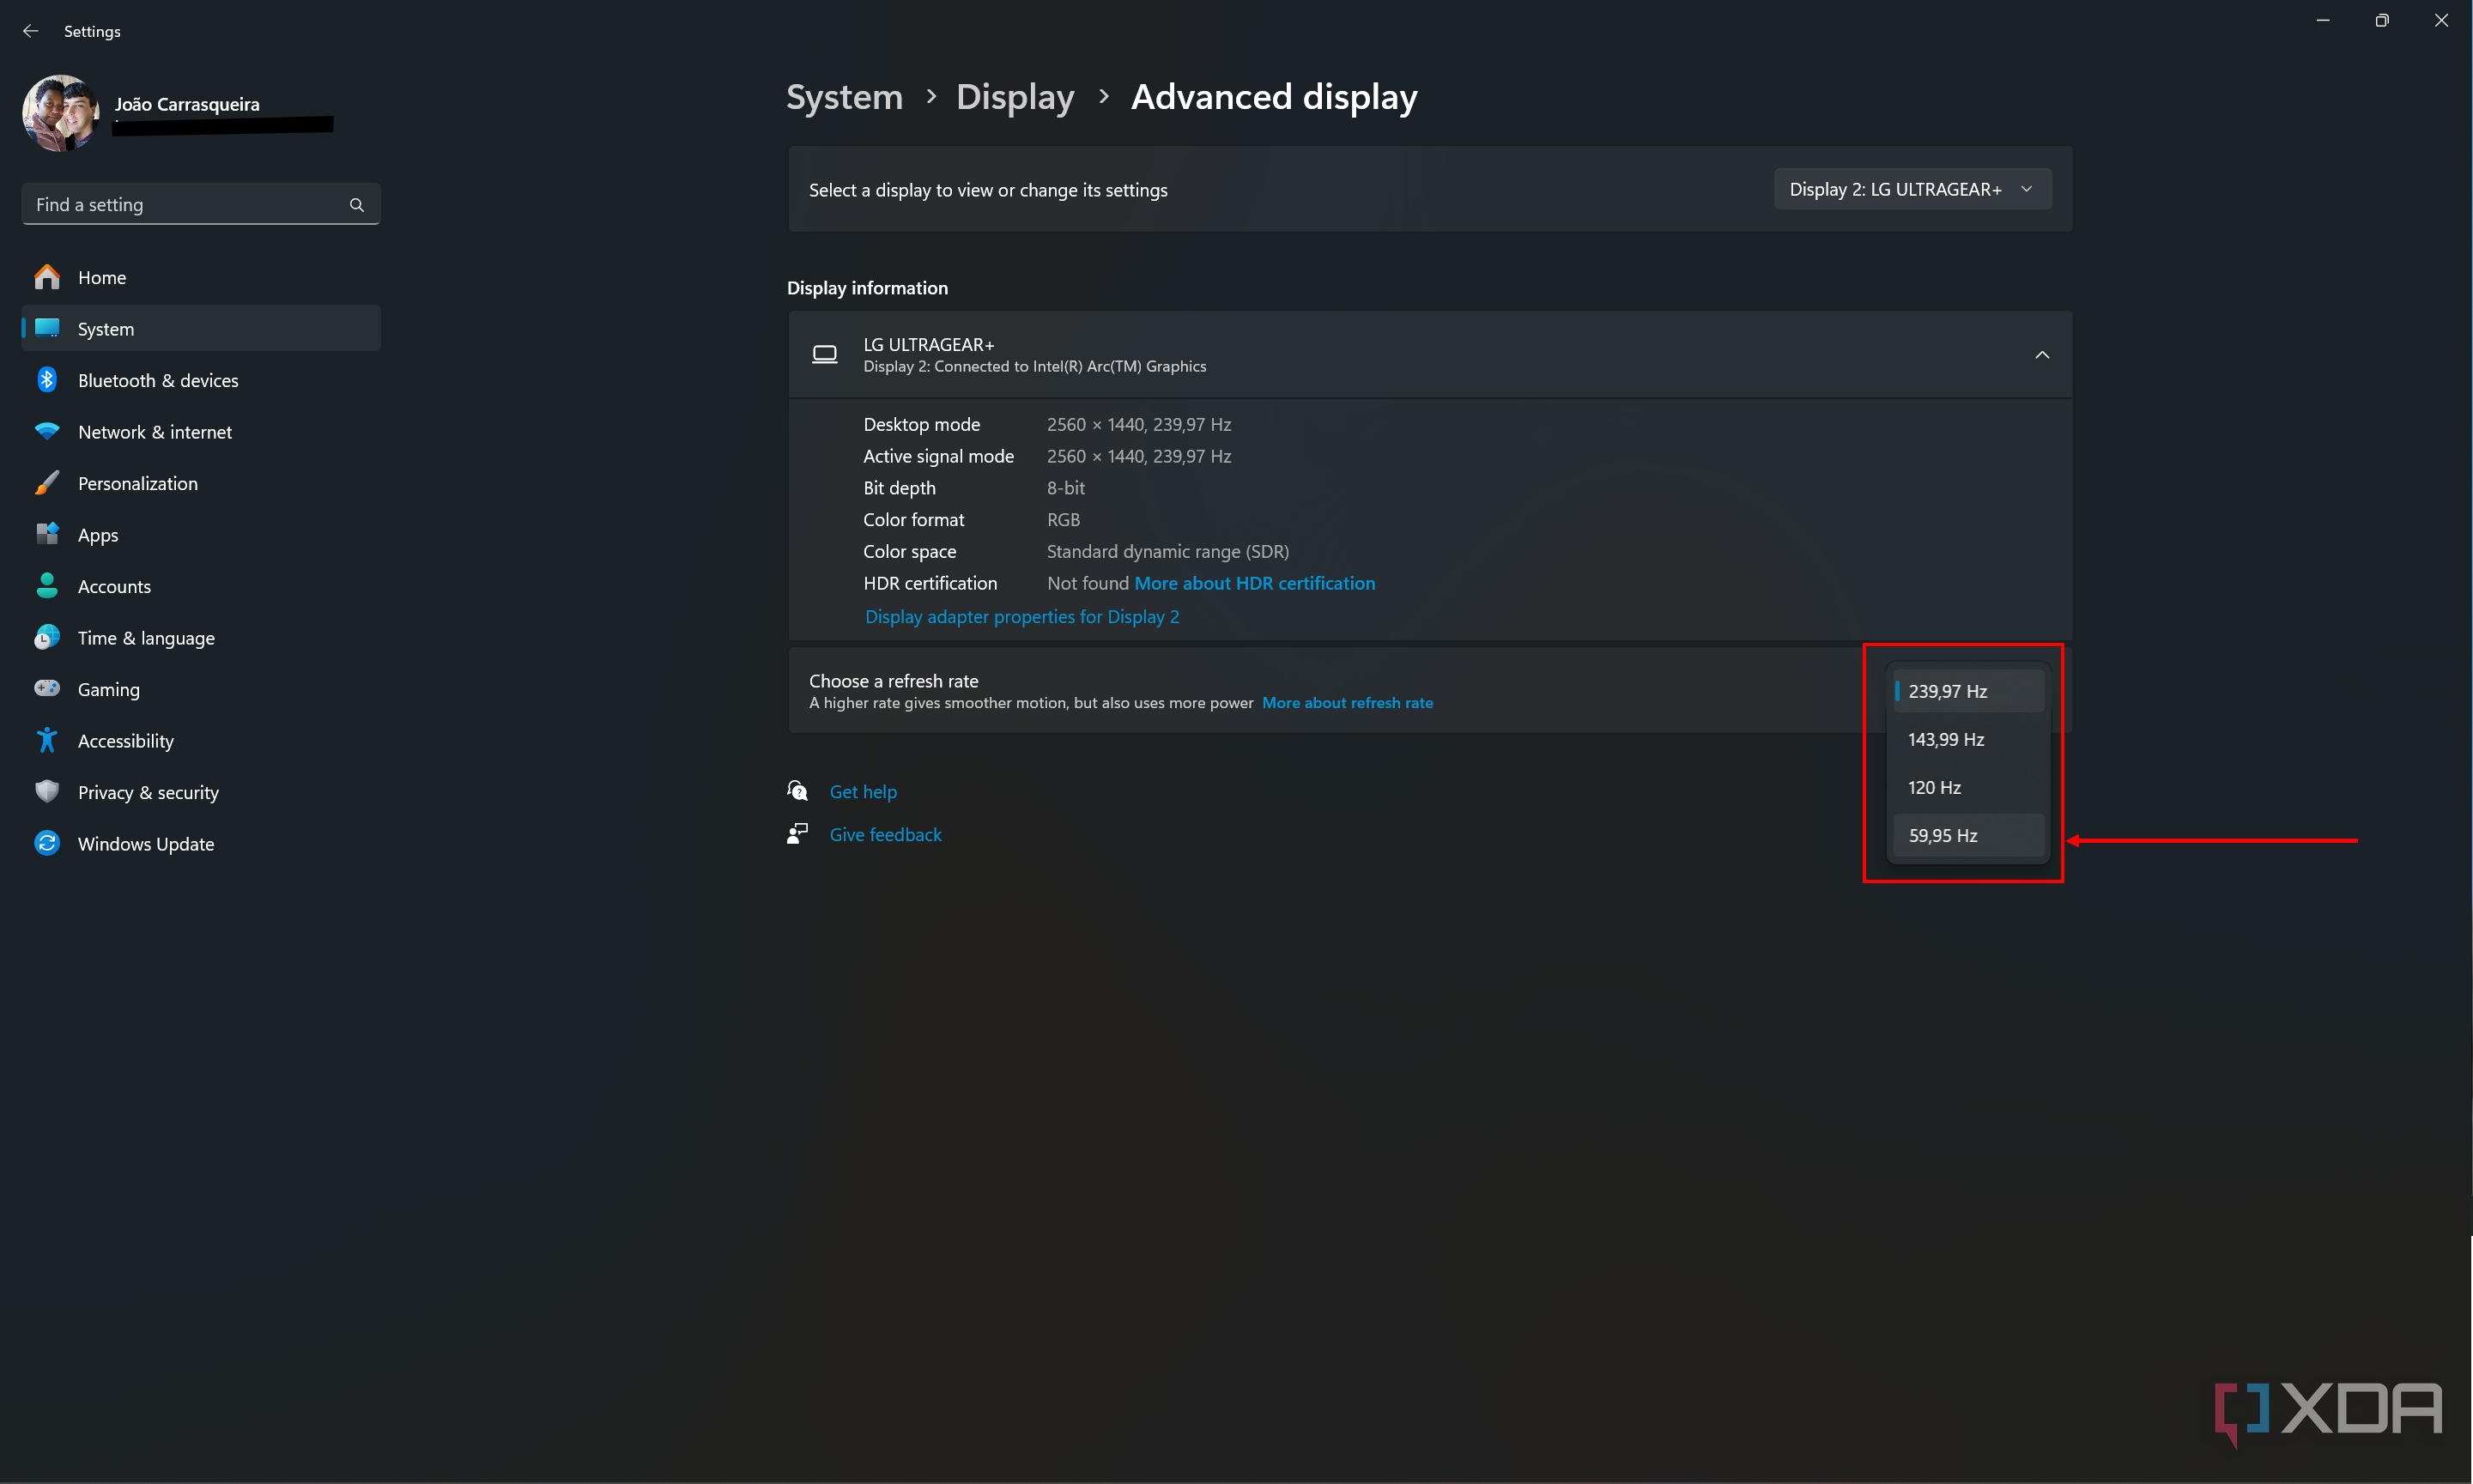2473x1484 pixels.
Task: Select 143,99 Hz refresh rate
Action: [1968, 739]
